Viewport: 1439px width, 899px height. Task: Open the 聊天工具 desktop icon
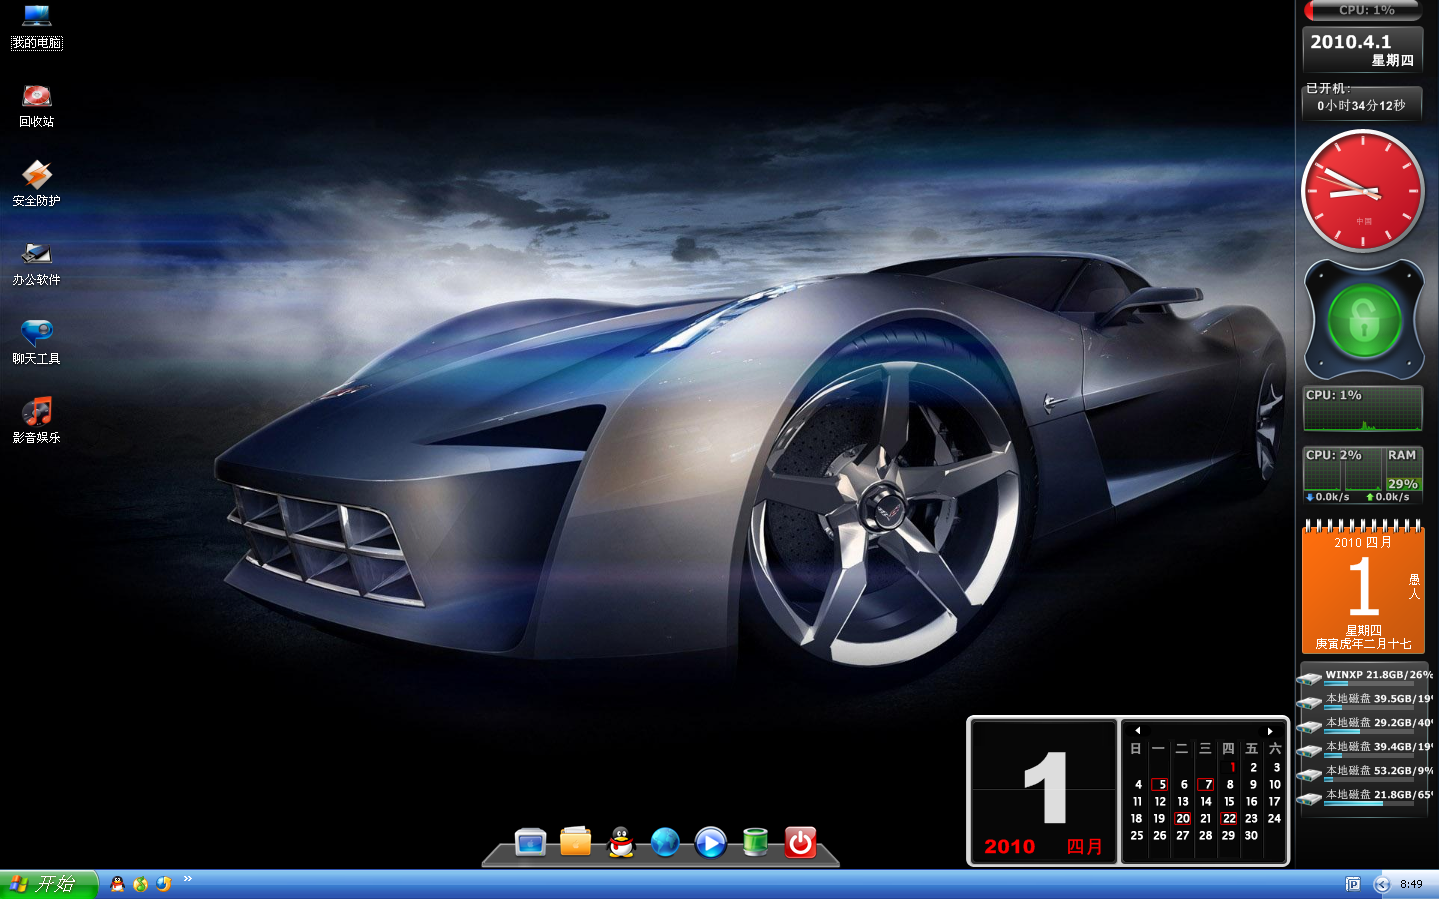37,342
